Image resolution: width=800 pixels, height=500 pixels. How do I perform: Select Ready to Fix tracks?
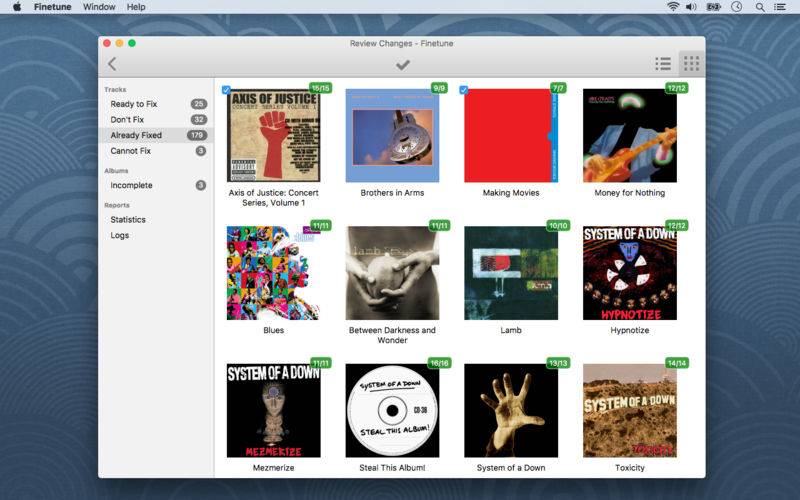(156, 104)
